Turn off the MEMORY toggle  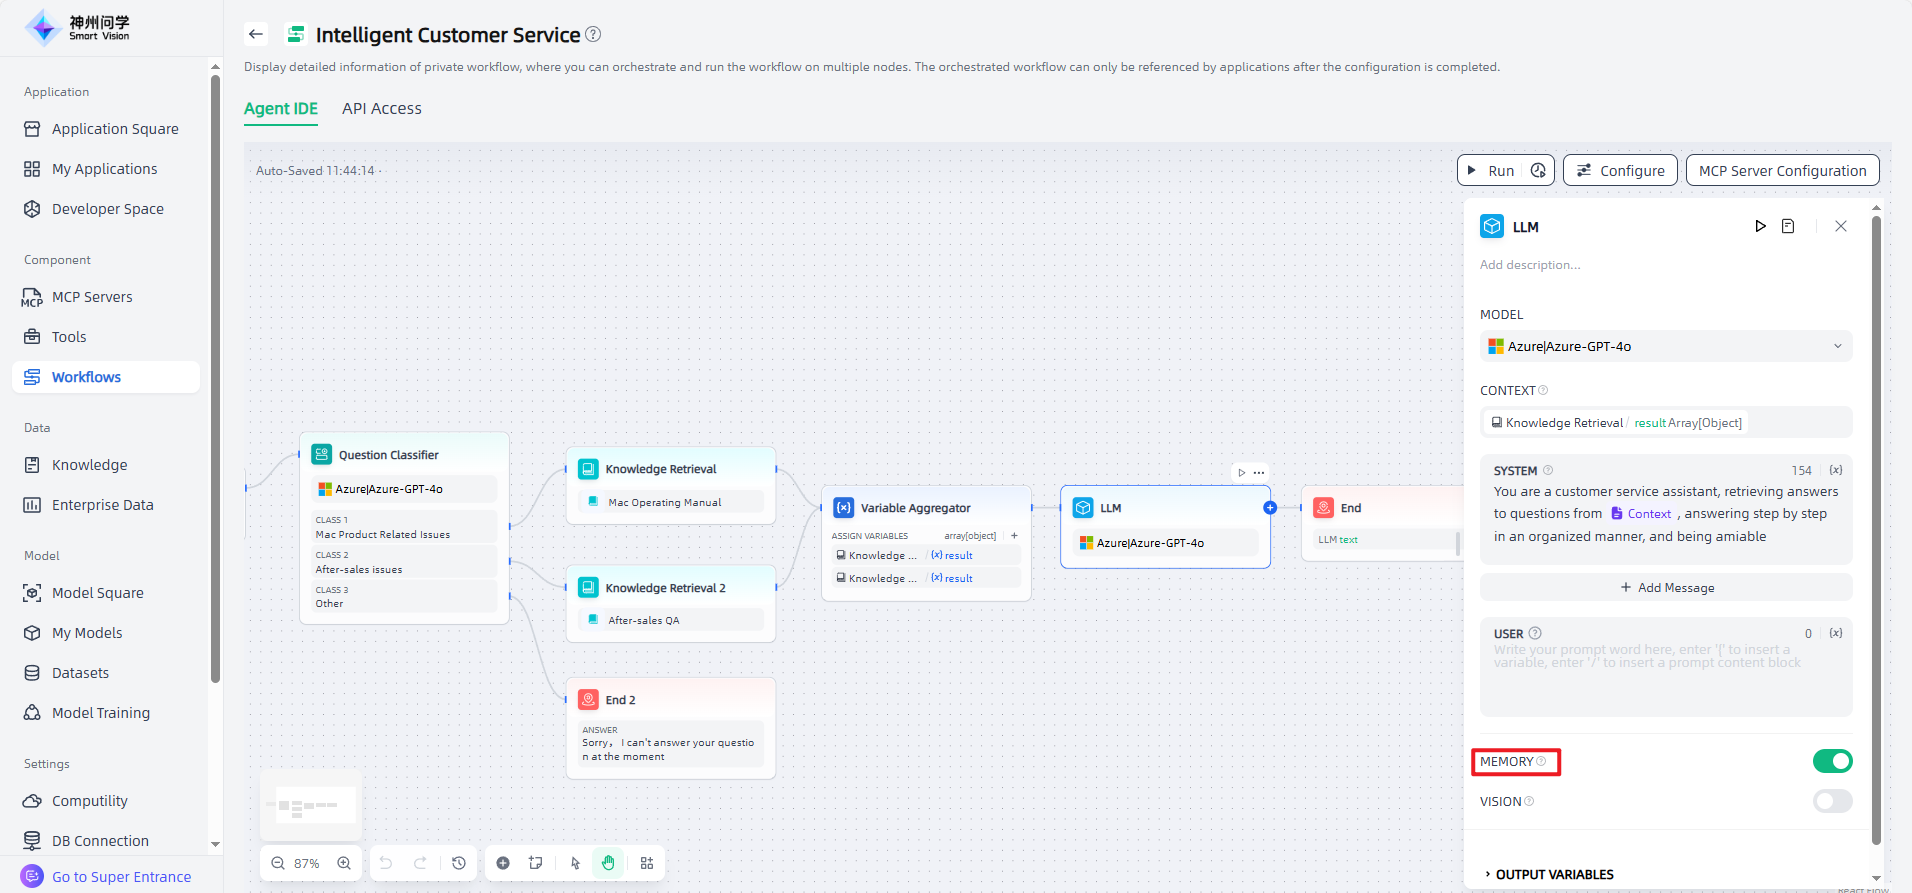1832,761
